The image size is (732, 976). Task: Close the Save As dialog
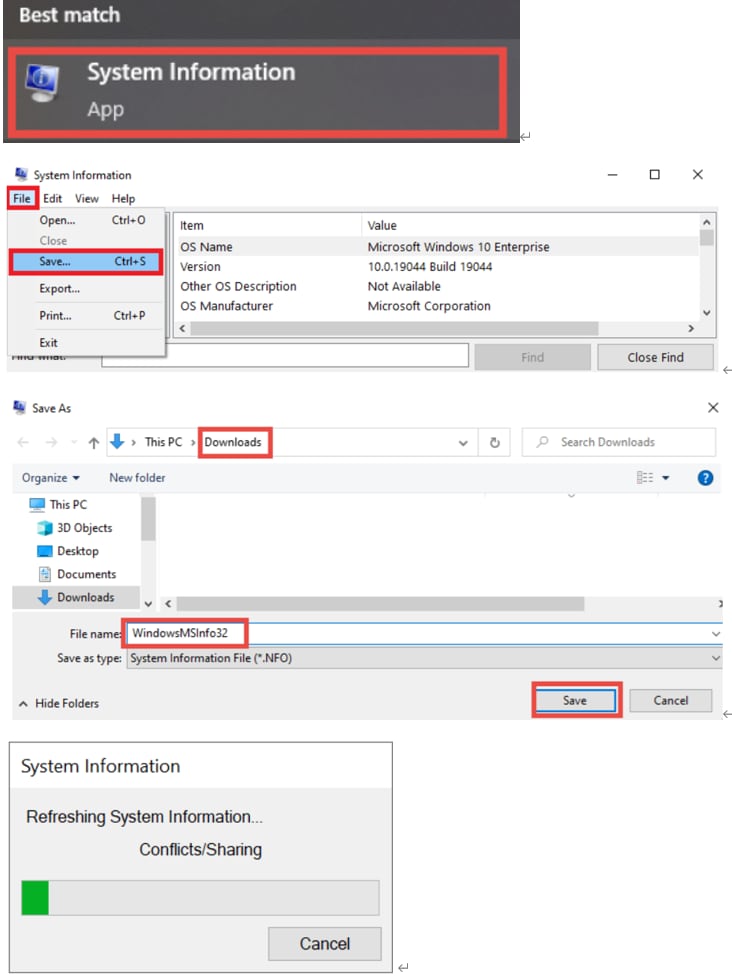(713, 408)
